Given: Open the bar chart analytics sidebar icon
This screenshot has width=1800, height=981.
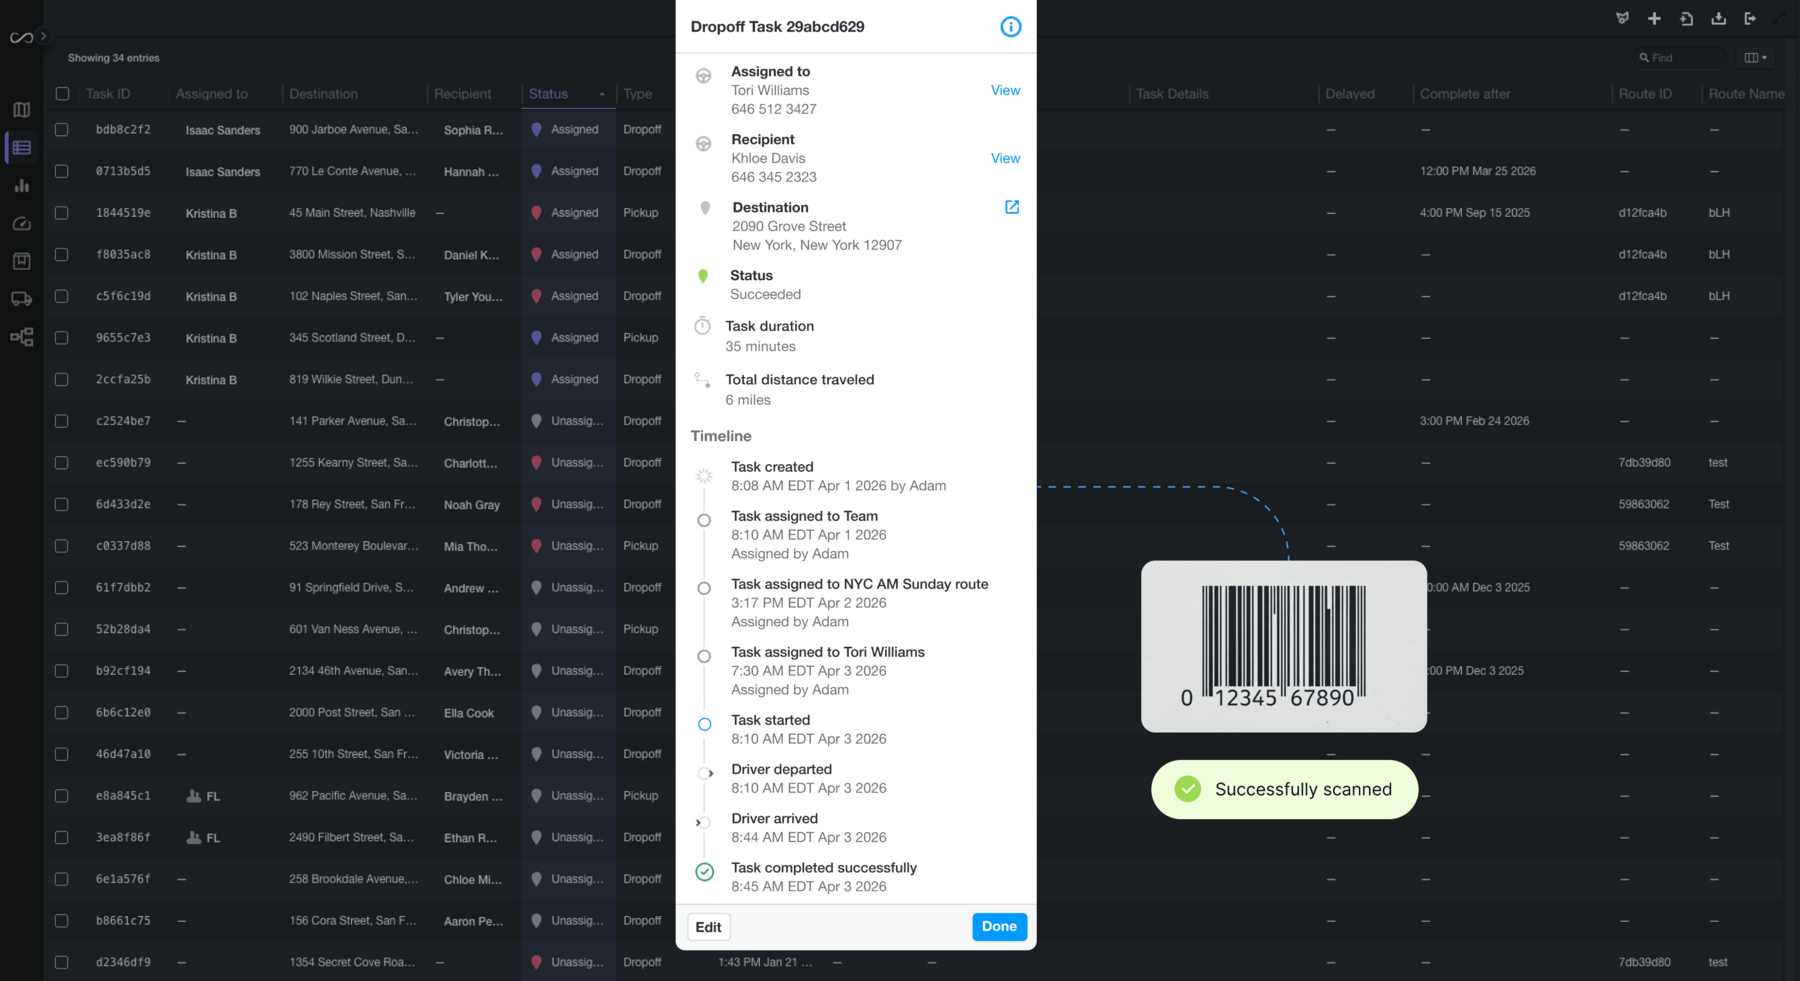Looking at the screenshot, I should (x=21, y=186).
